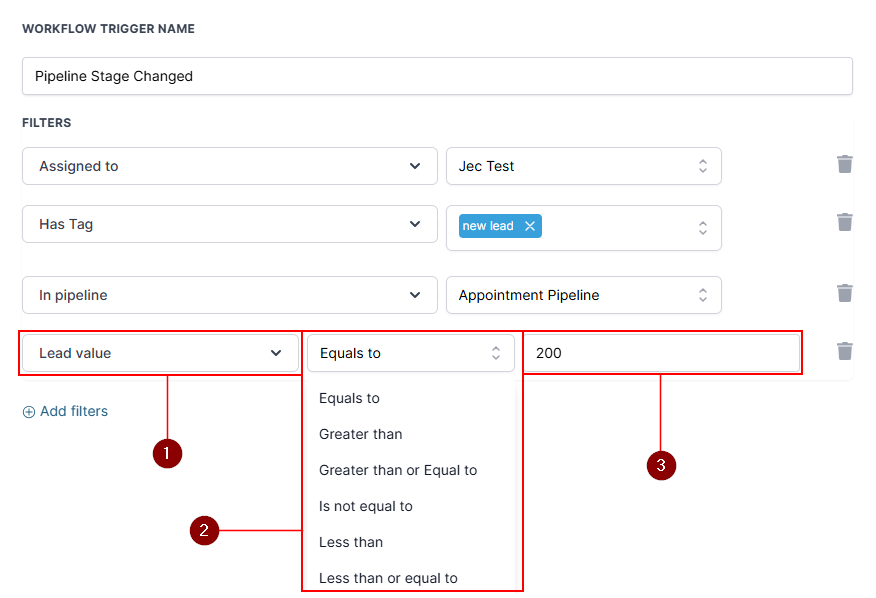
Task: Toggle the Equals to operator dropdown
Action: pos(410,353)
